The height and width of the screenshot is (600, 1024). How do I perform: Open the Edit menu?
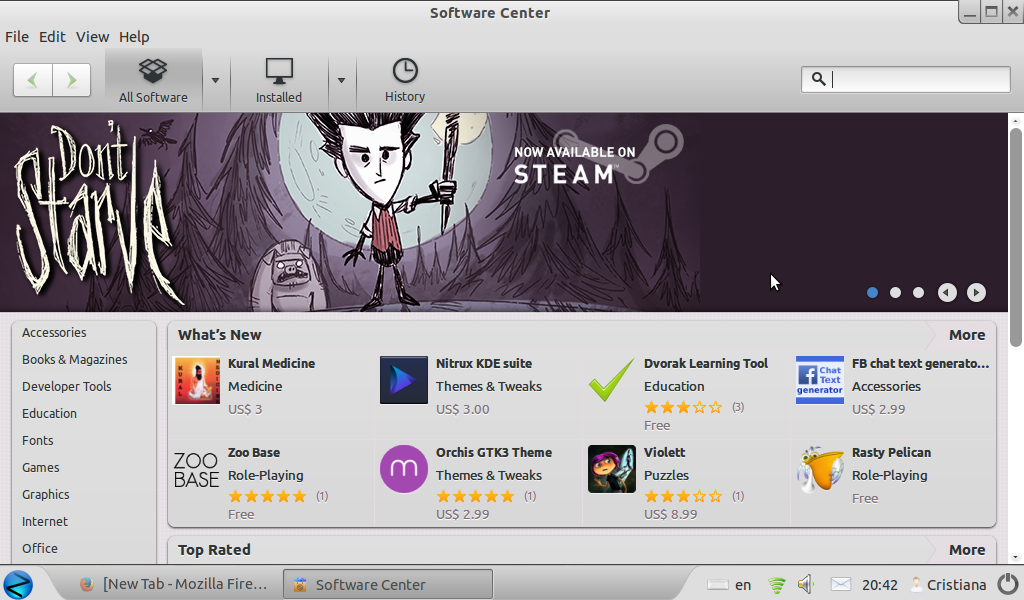point(52,37)
